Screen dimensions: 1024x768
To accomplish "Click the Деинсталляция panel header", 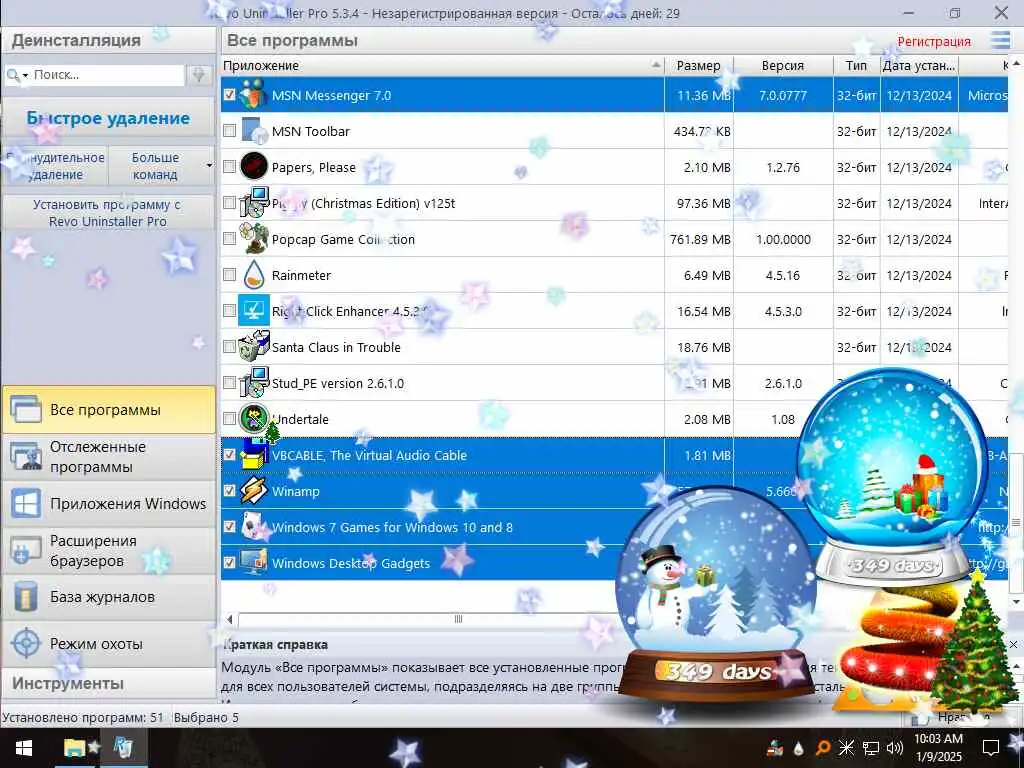I will tap(108, 40).
